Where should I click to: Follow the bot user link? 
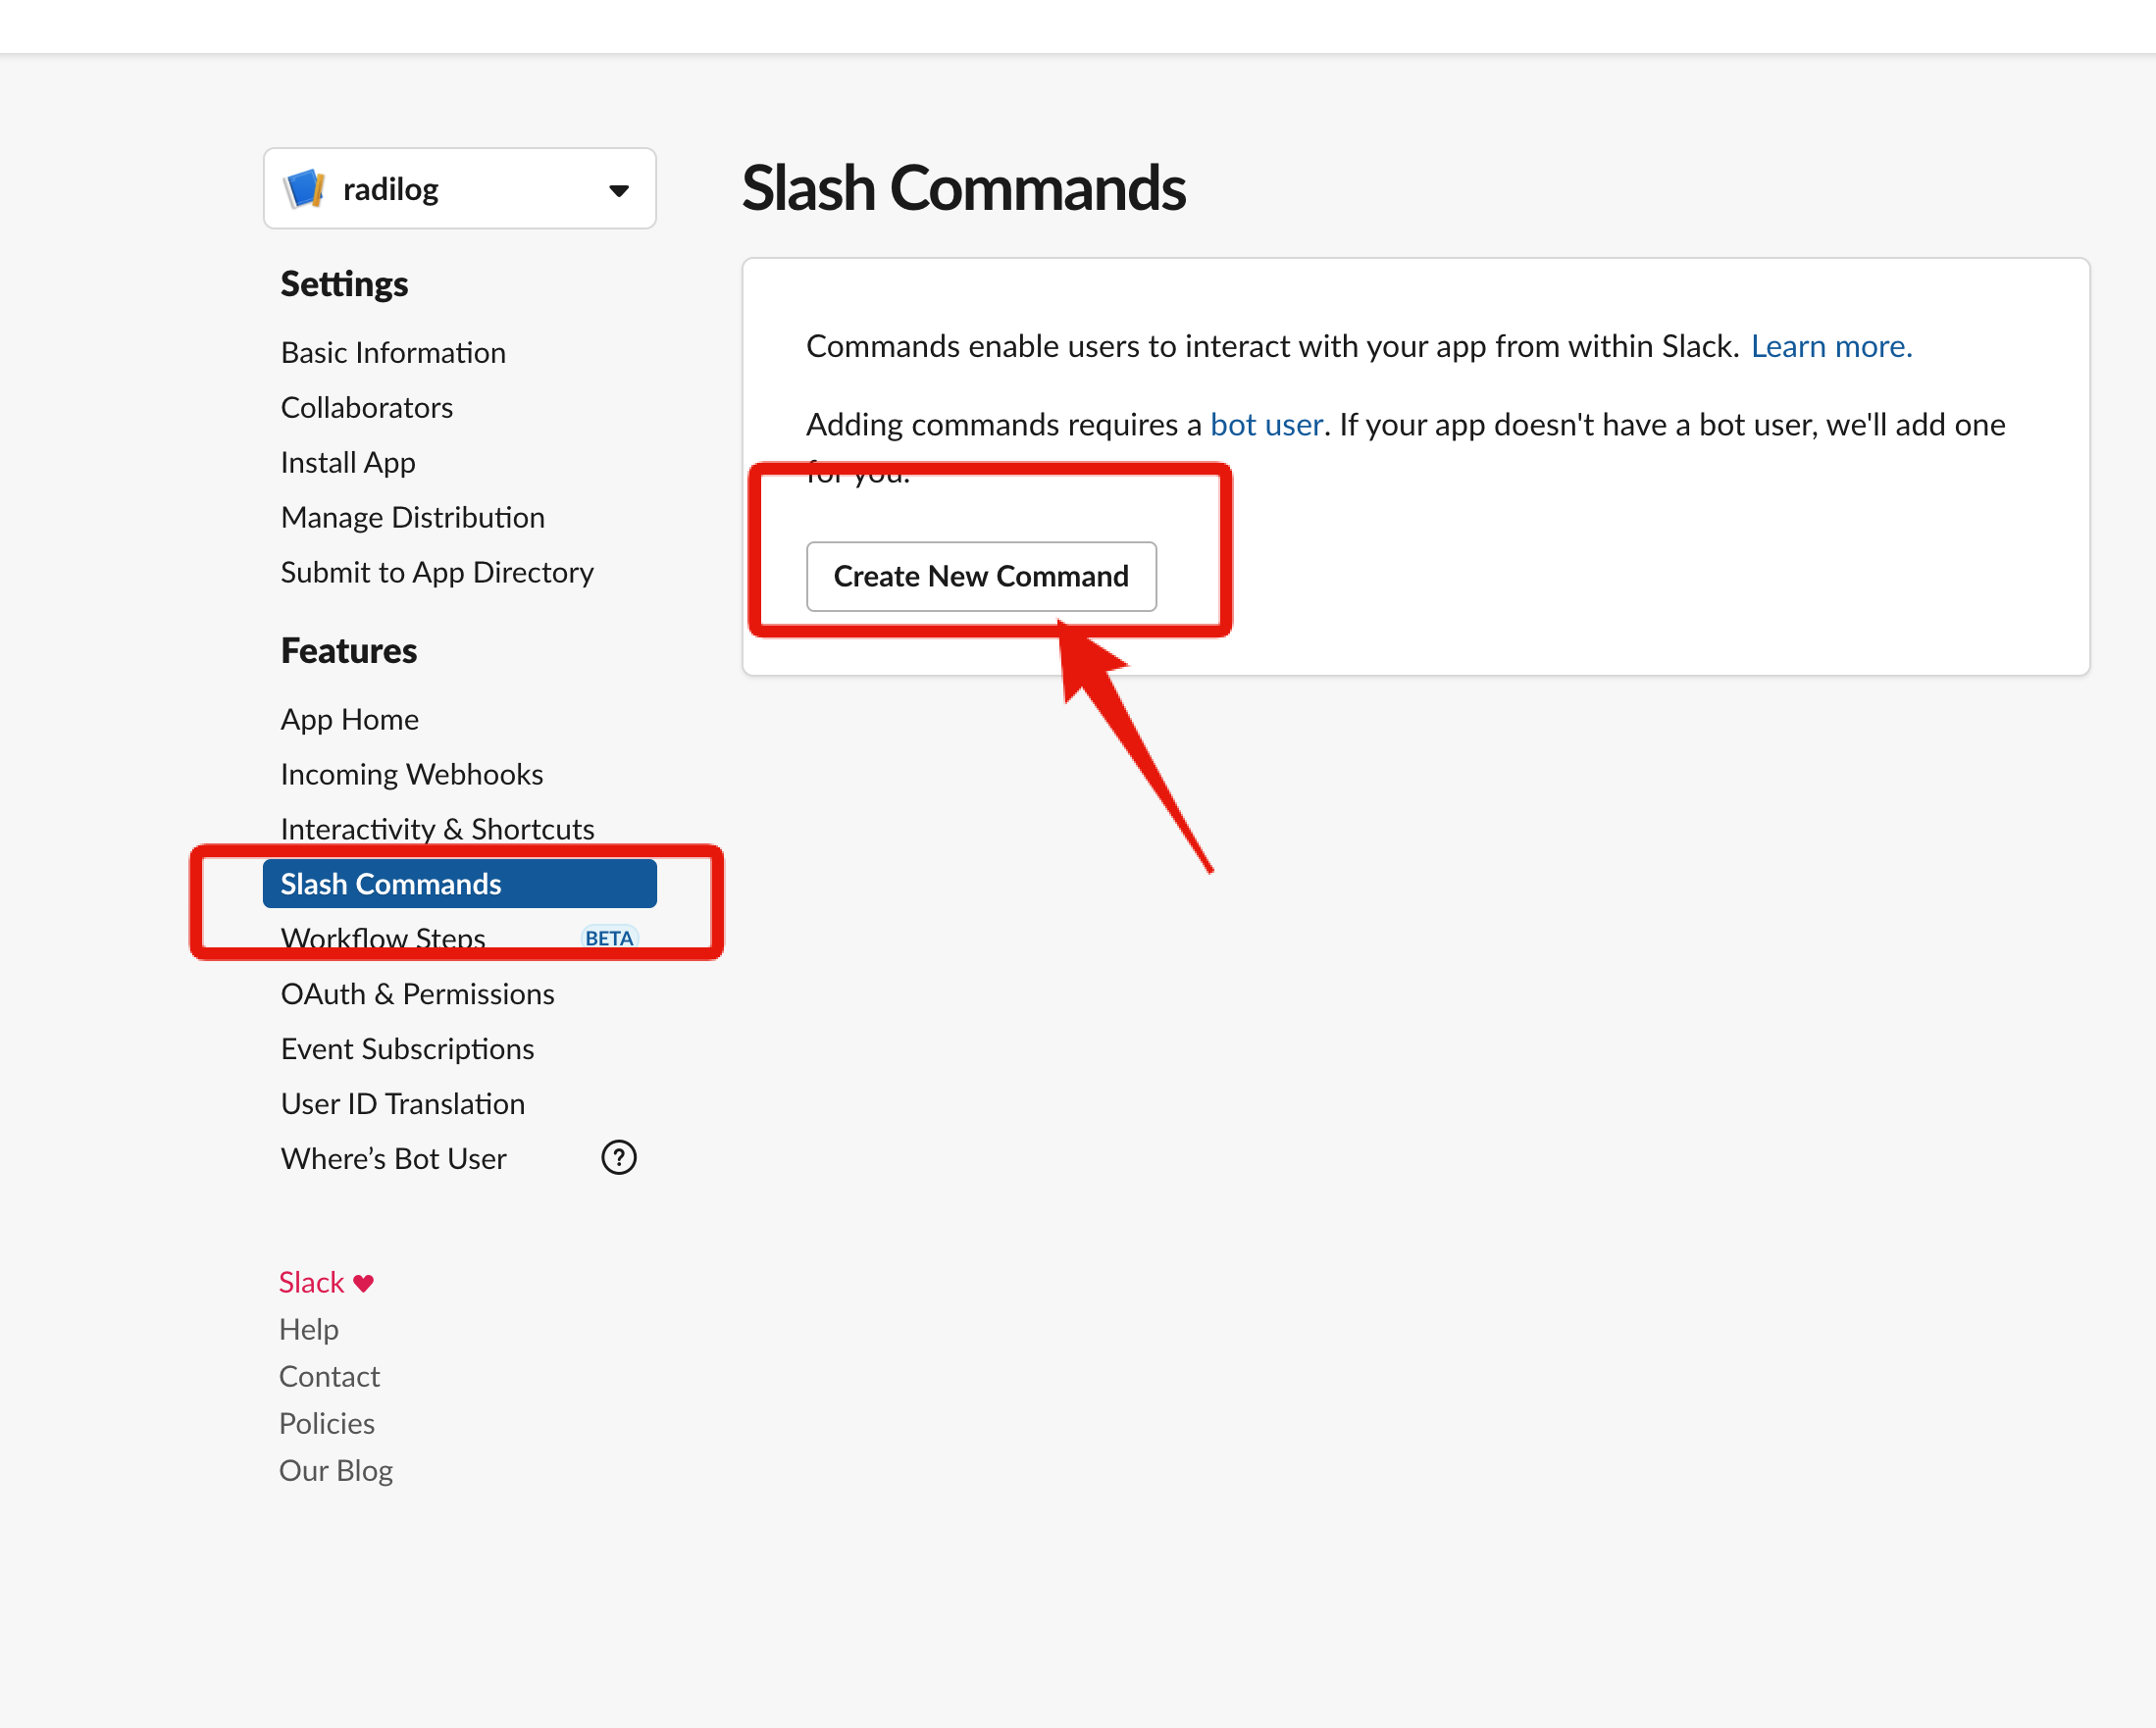pos(1266,425)
